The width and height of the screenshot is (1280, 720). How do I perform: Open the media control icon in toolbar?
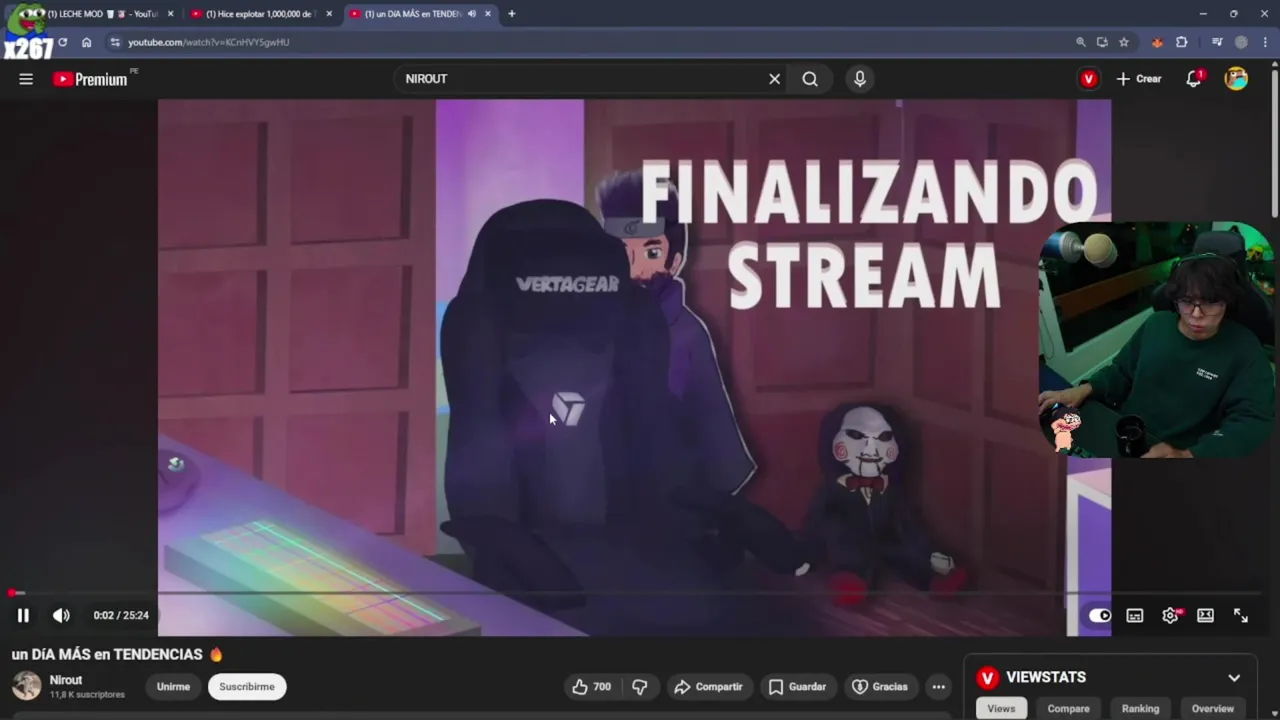[1217, 42]
